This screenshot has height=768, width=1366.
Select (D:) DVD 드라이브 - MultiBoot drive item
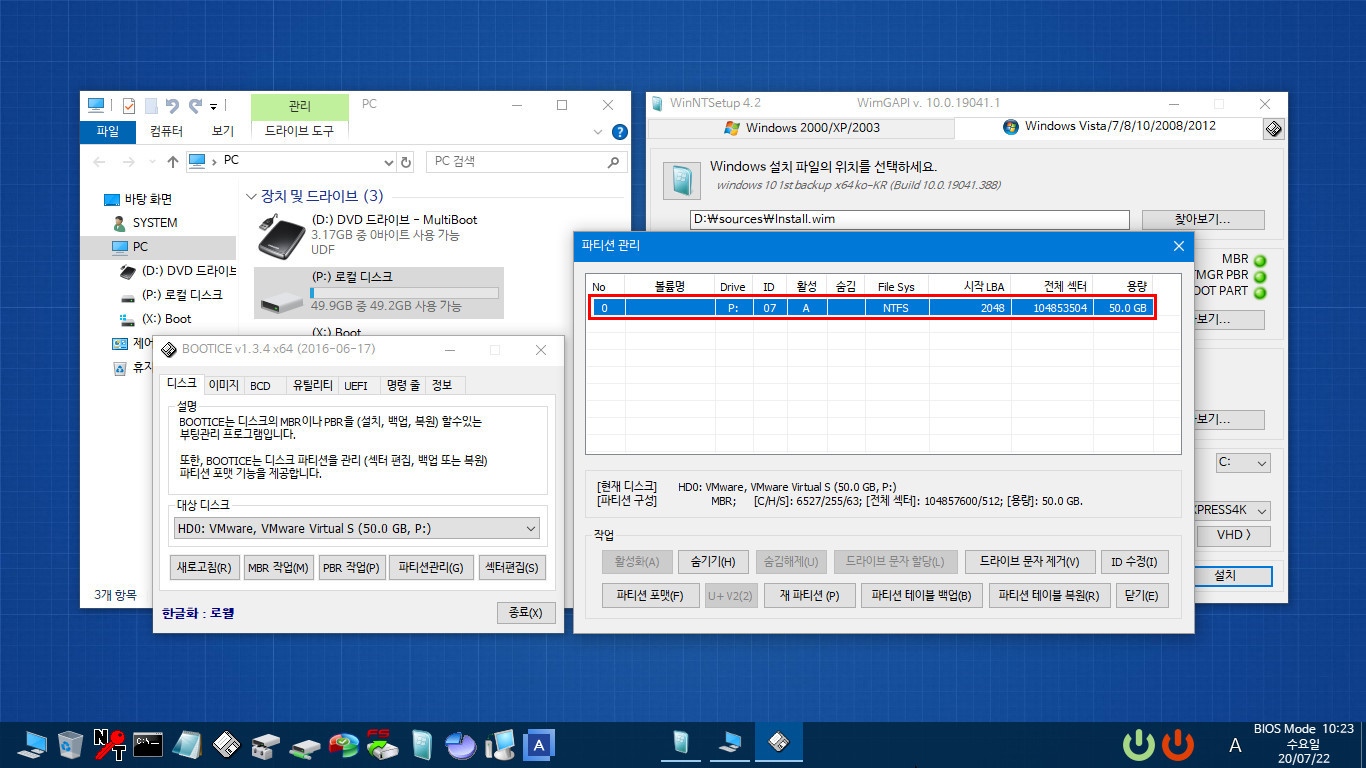pyautogui.click(x=380, y=234)
